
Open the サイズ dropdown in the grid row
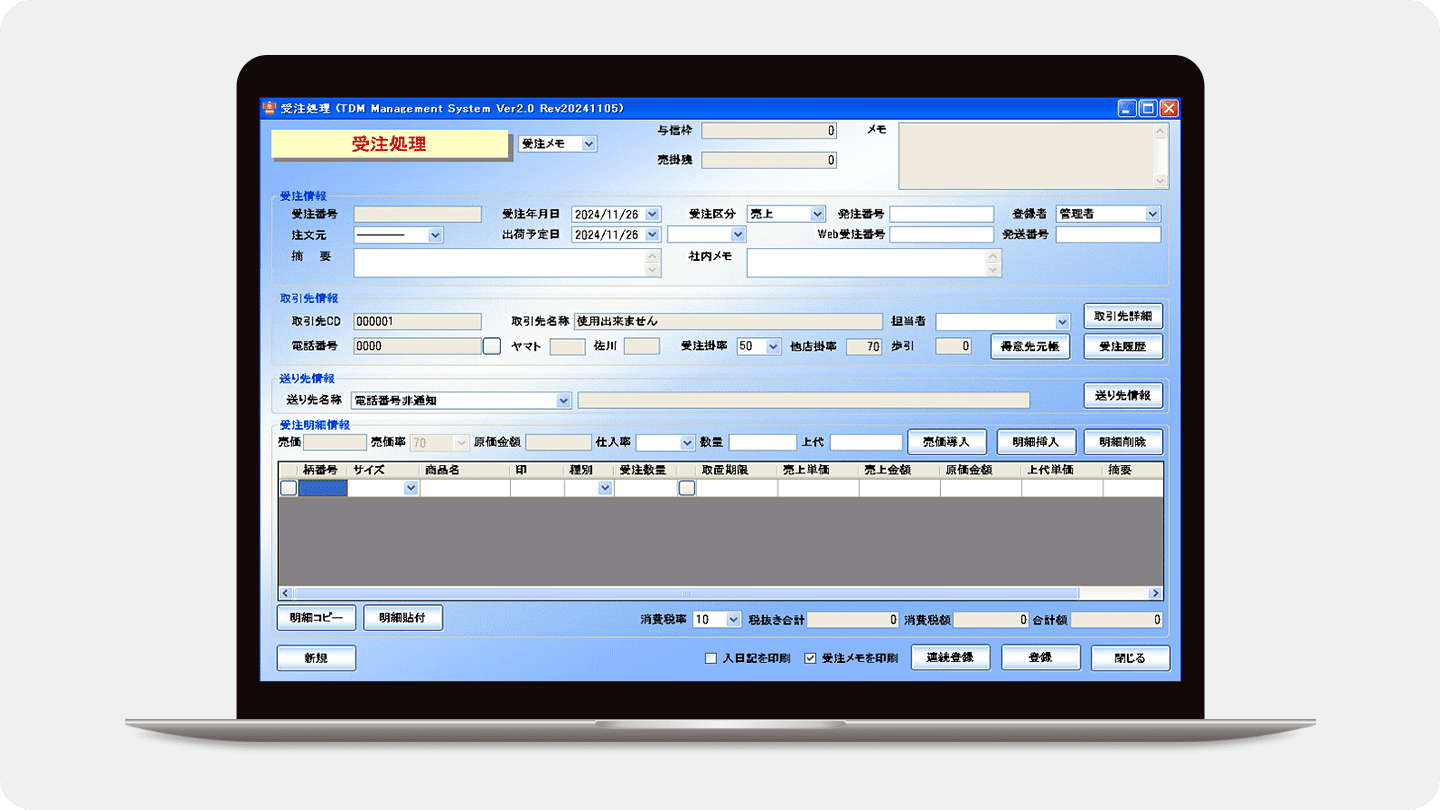[x=411, y=488]
